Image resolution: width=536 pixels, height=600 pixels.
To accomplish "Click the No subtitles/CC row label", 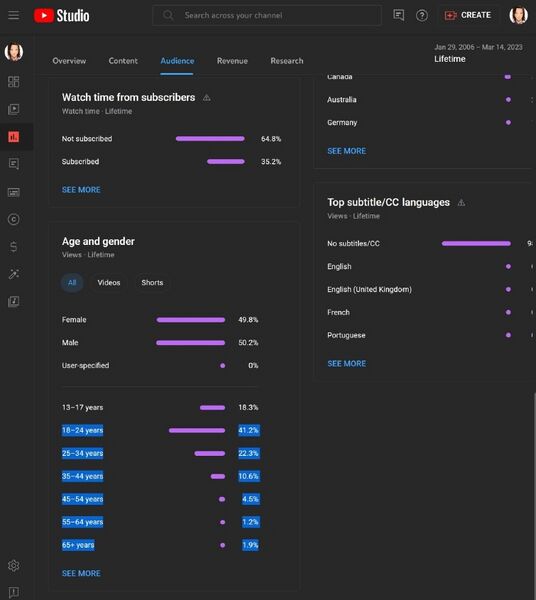I will tap(354, 243).
